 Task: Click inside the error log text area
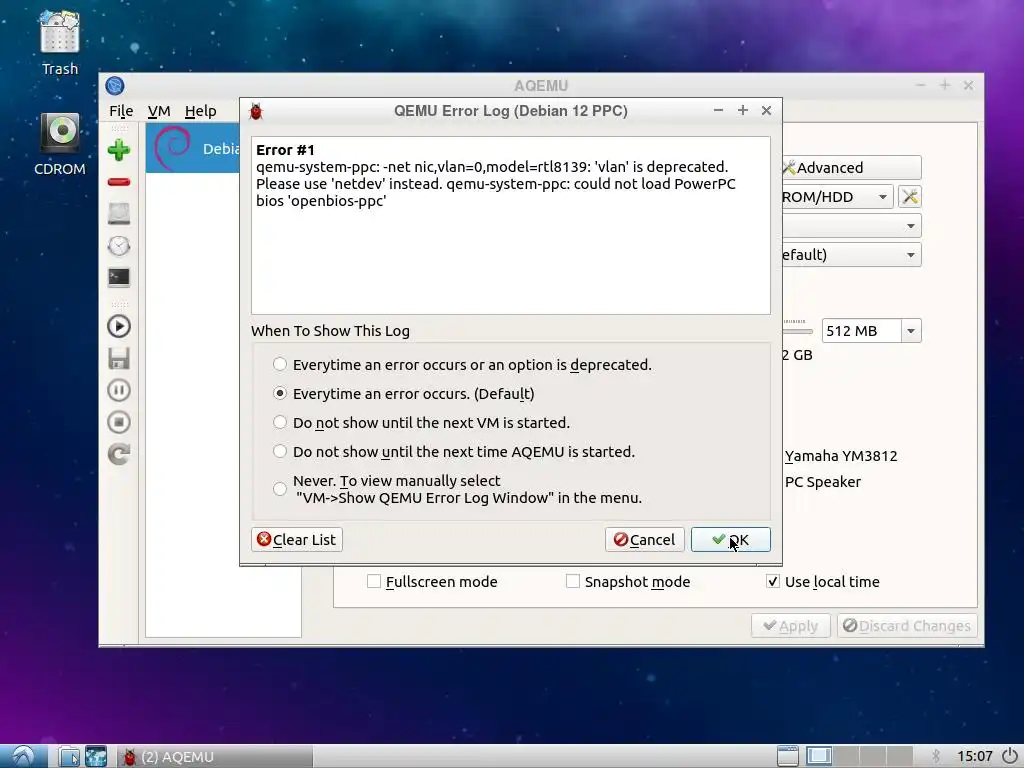pyautogui.click(x=511, y=225)
